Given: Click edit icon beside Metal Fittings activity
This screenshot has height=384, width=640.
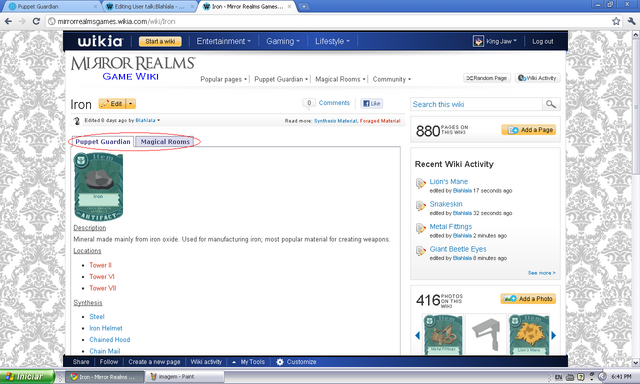Looking at the screenshot, I should 420,228.
